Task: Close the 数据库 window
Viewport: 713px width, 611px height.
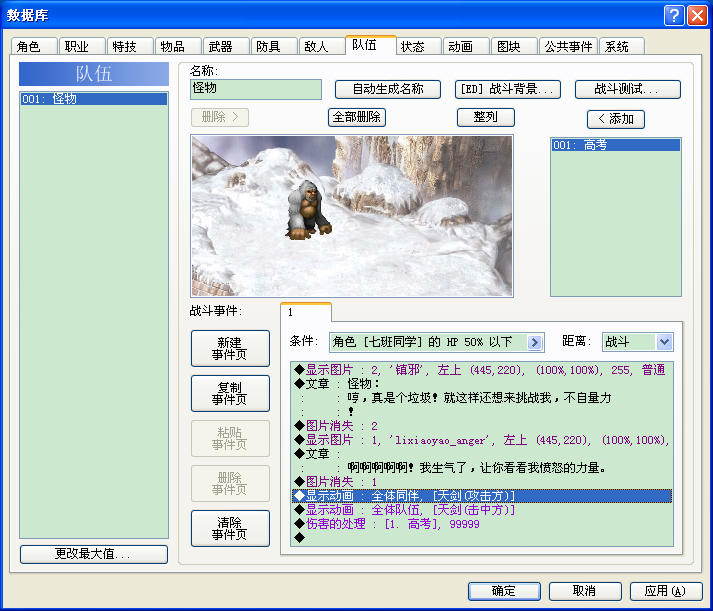Action: [x=697, y=16]
